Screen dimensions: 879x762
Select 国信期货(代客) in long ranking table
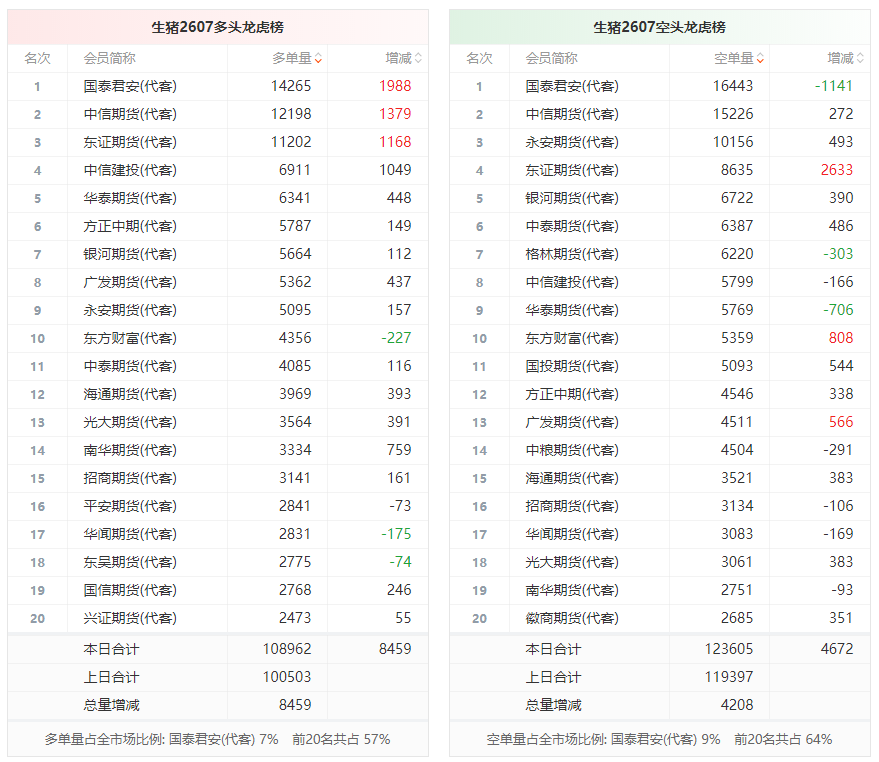(130, 590)
